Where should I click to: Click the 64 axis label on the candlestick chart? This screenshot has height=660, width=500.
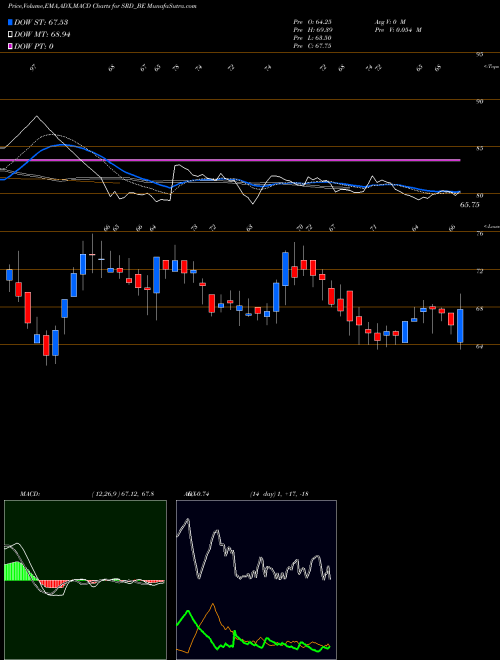pos(479,346)
